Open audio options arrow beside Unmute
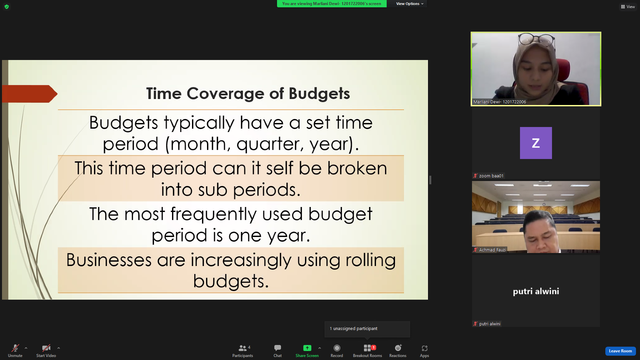This screenshot has width=640, height=360. (26, 348)
